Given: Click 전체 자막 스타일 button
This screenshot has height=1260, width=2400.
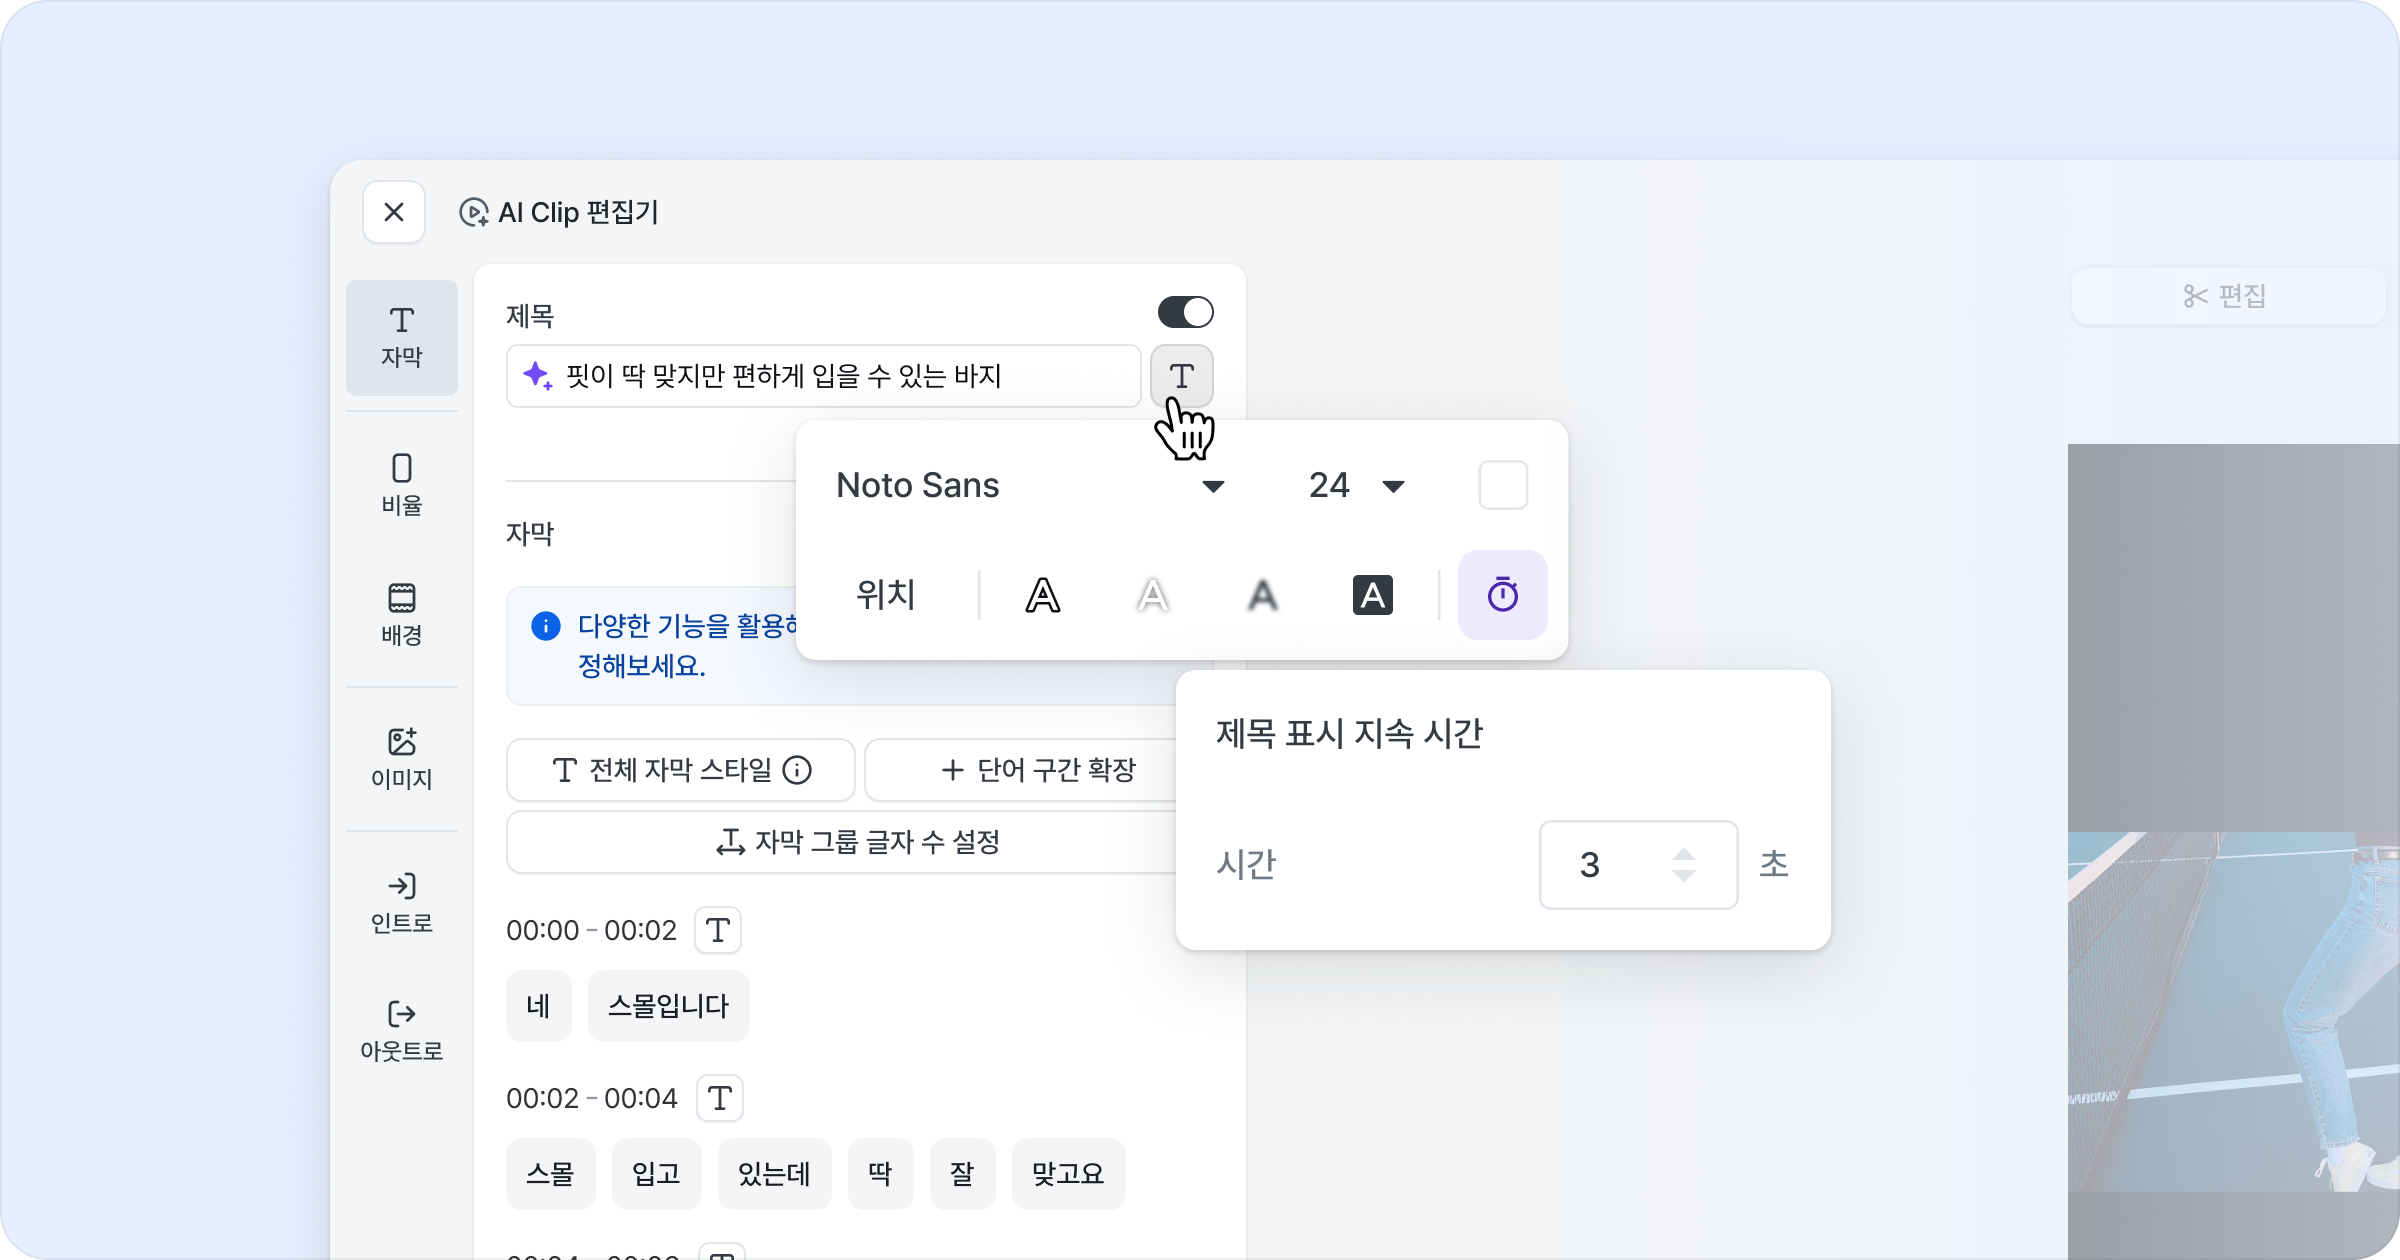Looking at the screenshot, I should tap(681, 770).
